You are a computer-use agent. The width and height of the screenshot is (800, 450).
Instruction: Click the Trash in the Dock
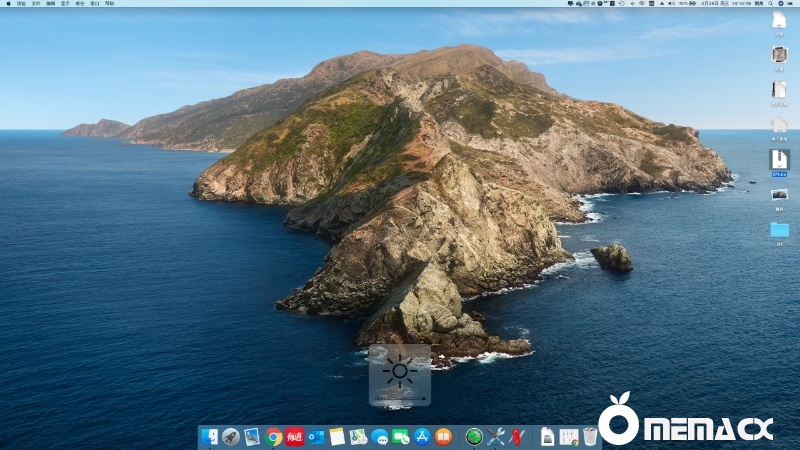tap(591, 437)
